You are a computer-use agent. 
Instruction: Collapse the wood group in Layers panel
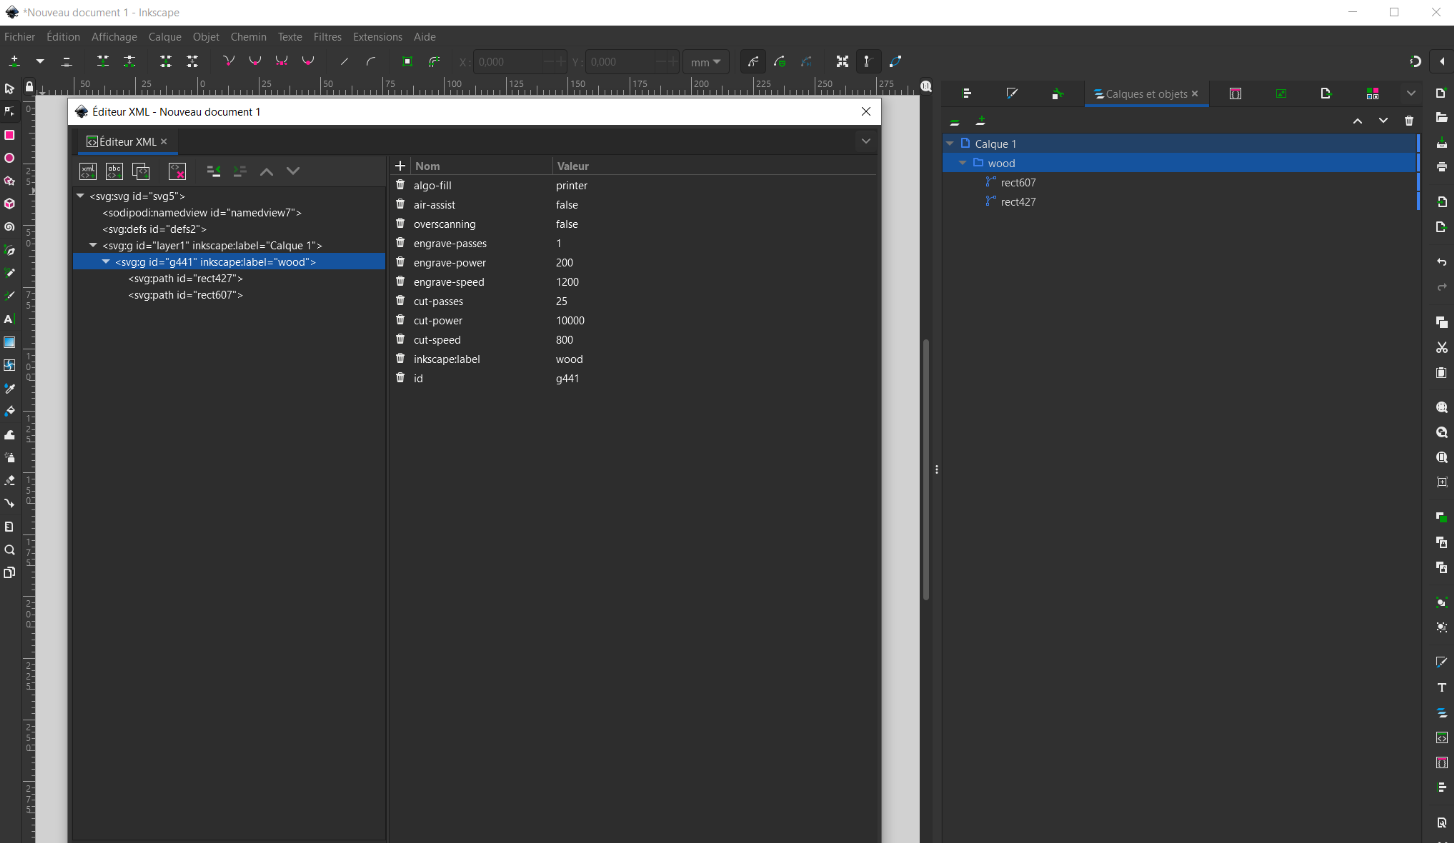963,163
